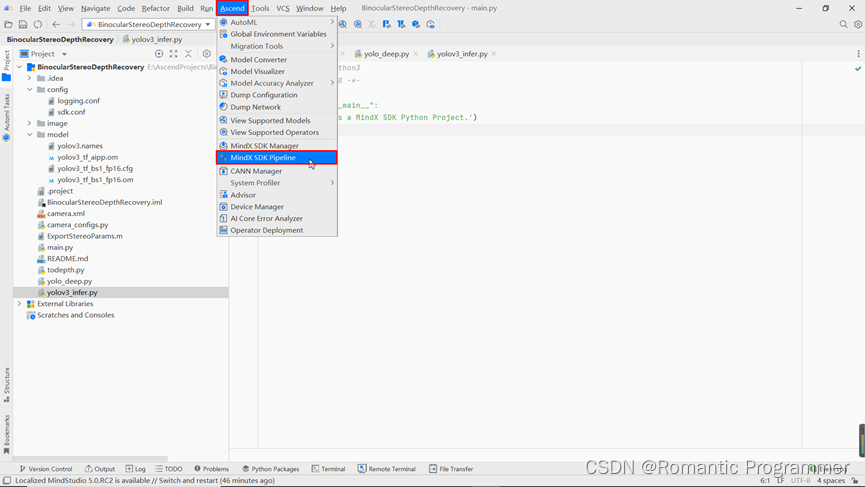This screenshot has height=487, width=865.
Task: Open System Profiler submenu
Action: point(277,183)
